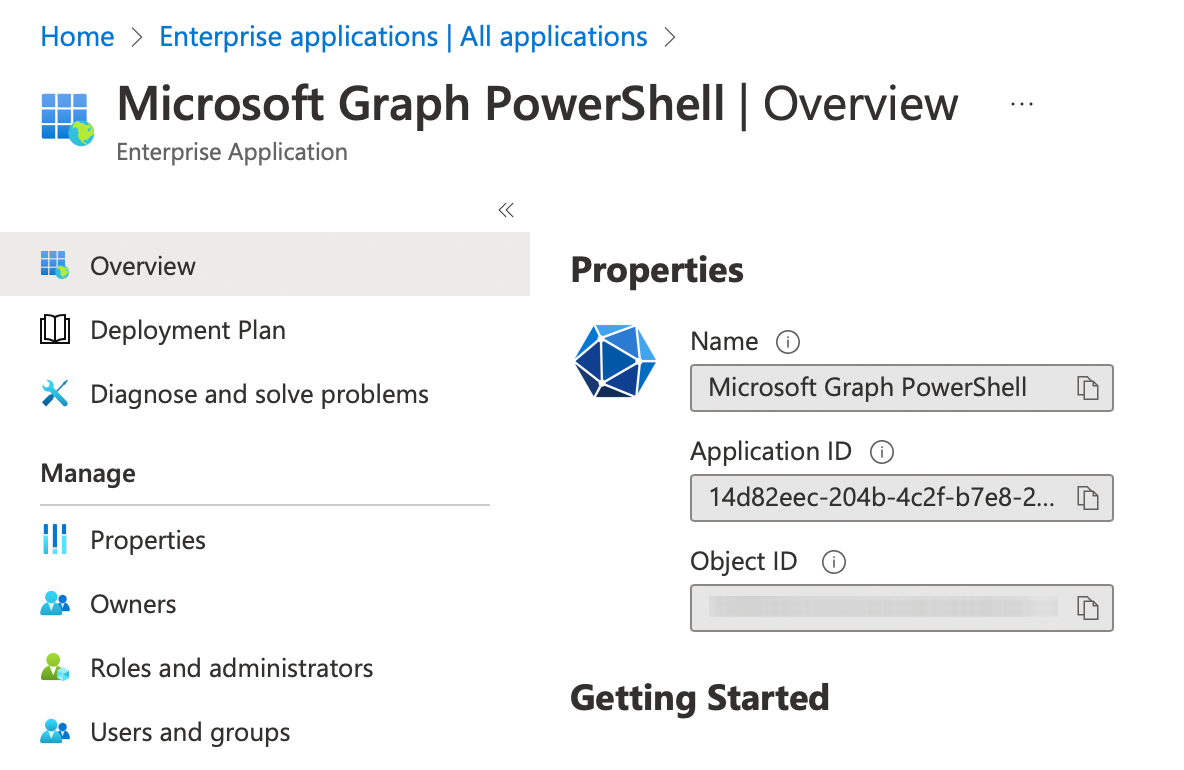Open the more options ellipsis menu
The height and width of the screenshot is (770, 1184).
pos(1022,103)
